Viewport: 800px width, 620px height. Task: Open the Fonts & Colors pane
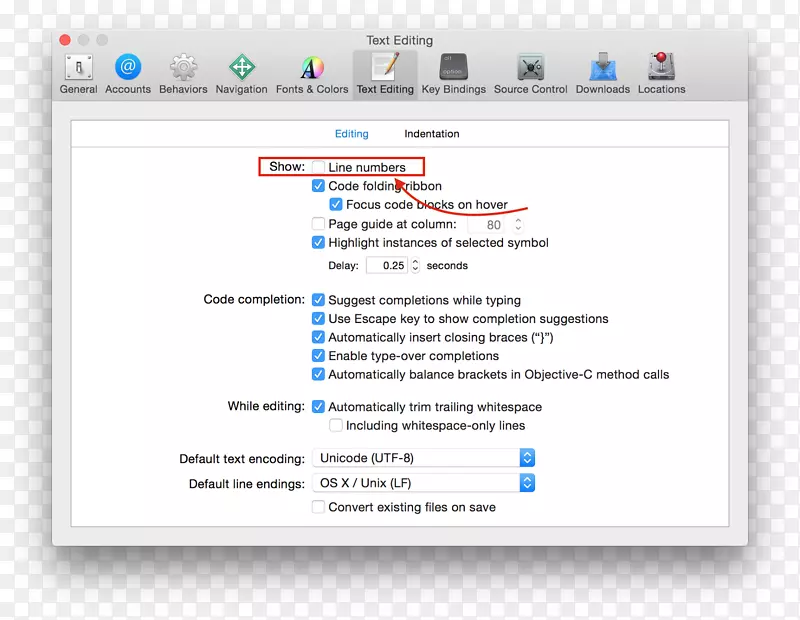click(311, 70)
